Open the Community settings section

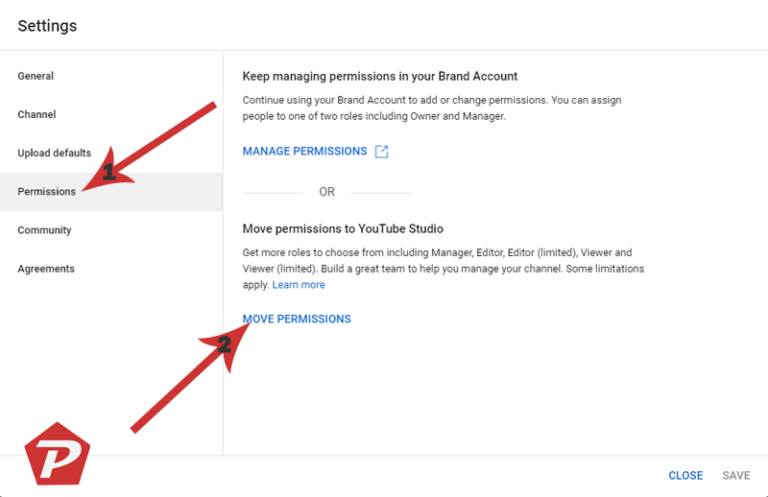click(x=44, y=230)
